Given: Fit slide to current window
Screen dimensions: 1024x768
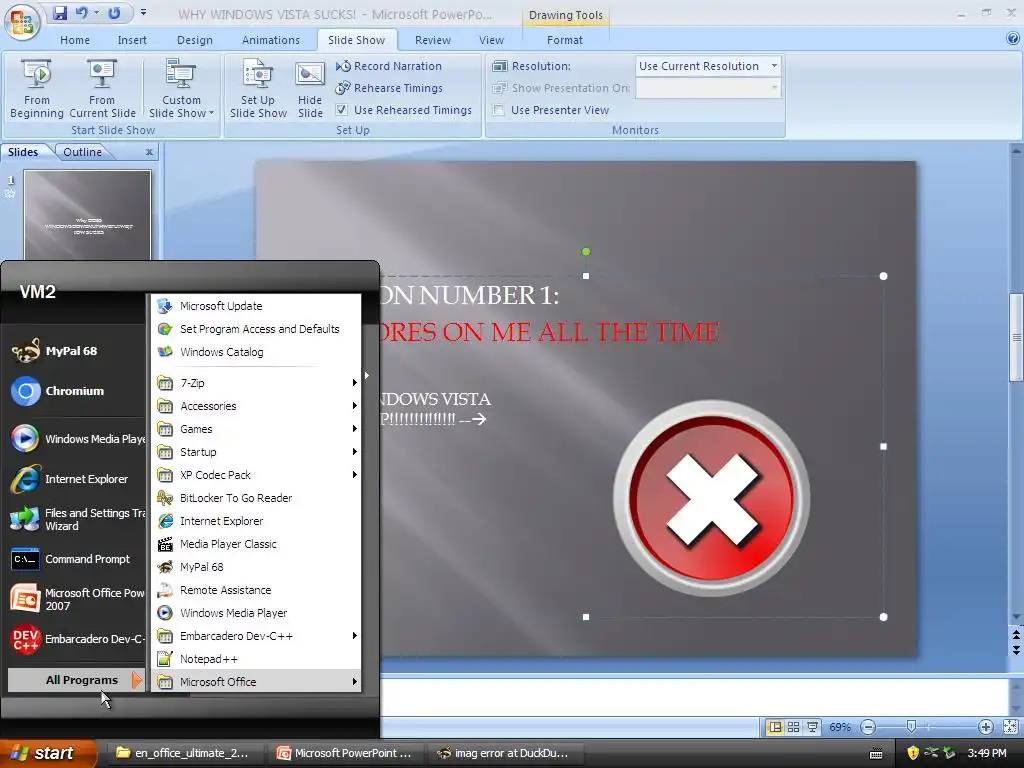Looking at the screenshot, I should tap(1010, 727).
